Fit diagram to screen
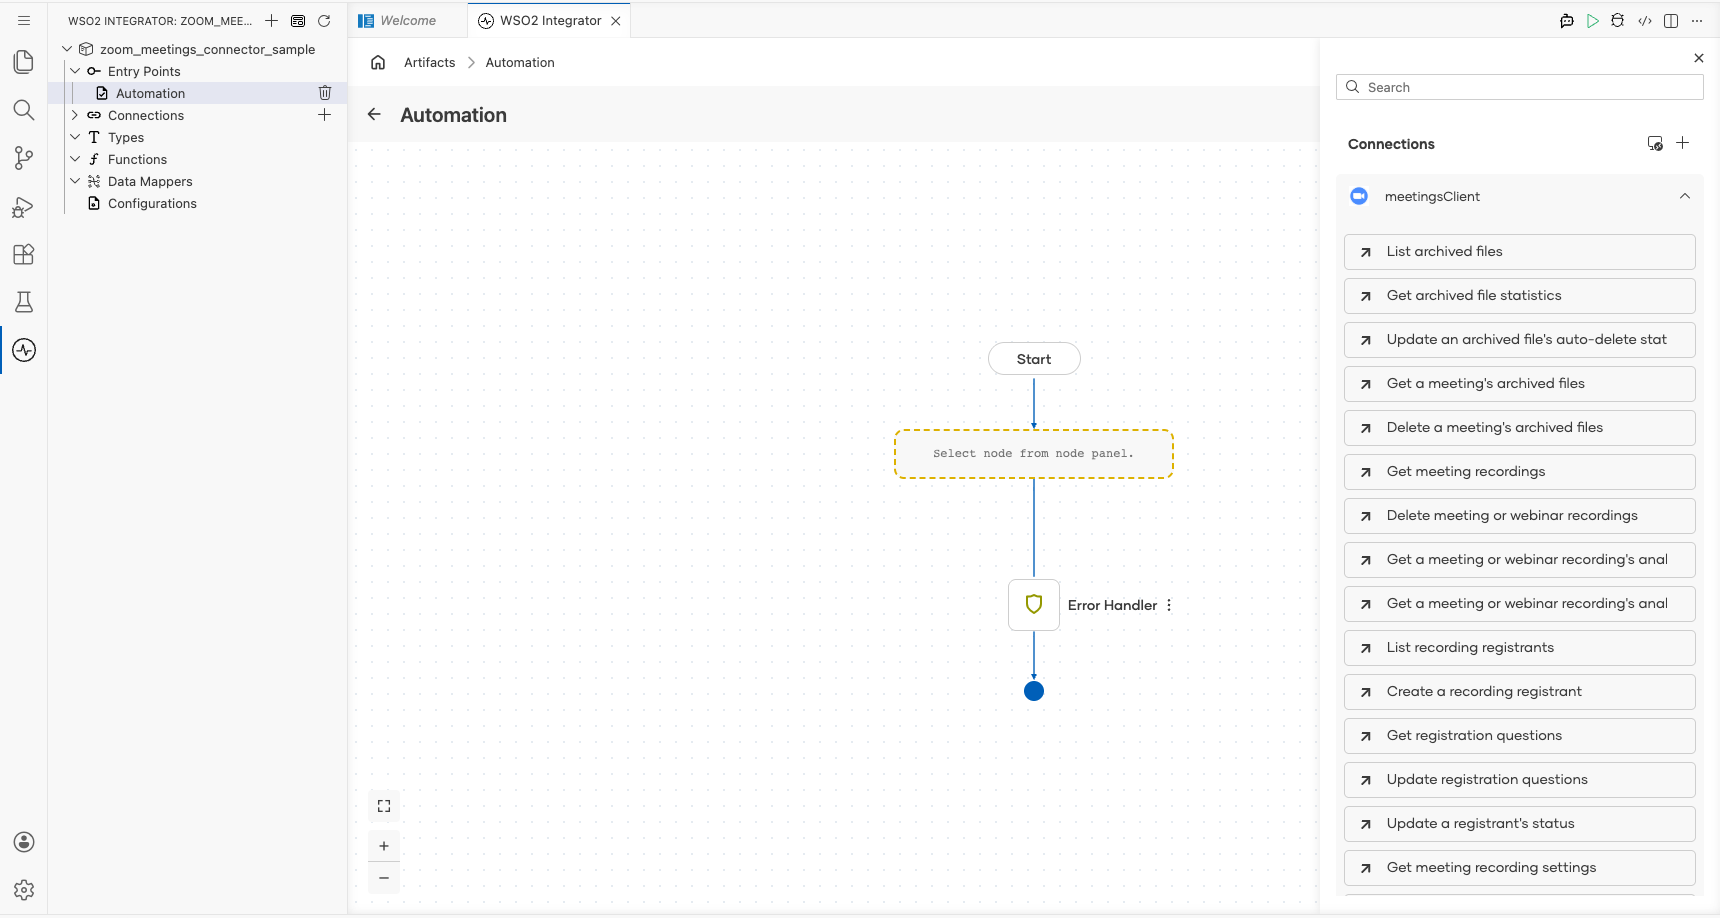Viewport: 1720px width, 918px height. coord(384,806)
